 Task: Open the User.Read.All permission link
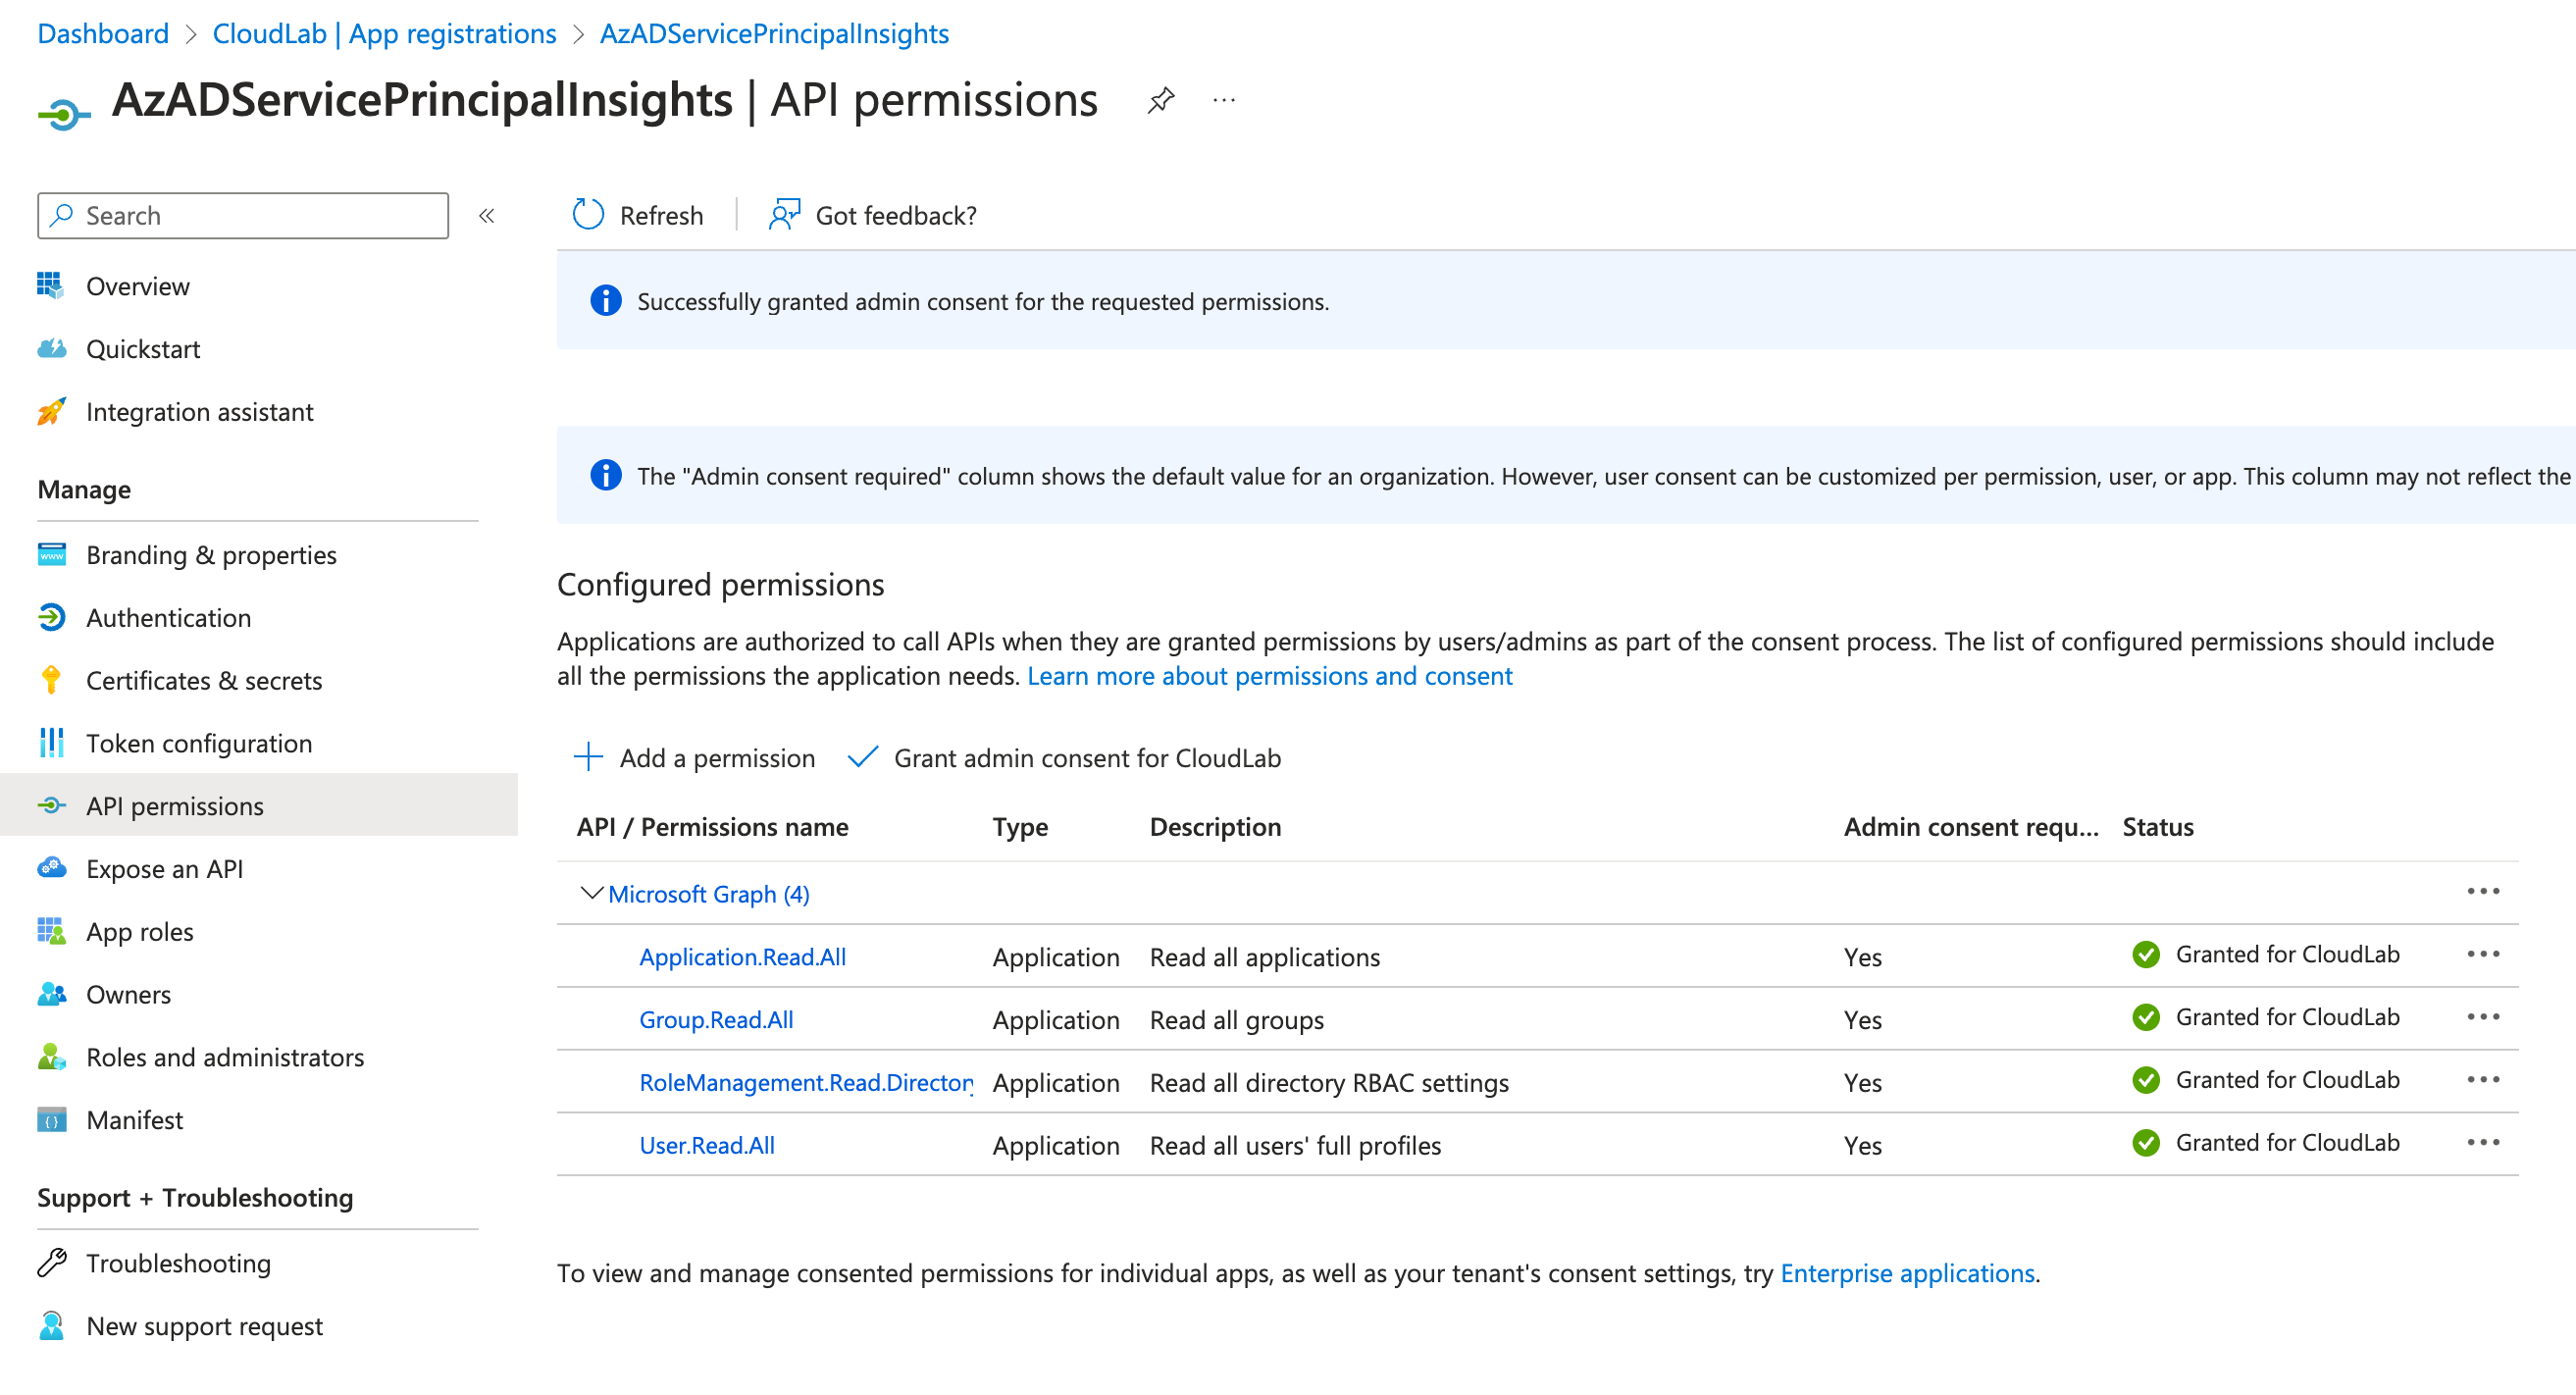coord(707,1146)
